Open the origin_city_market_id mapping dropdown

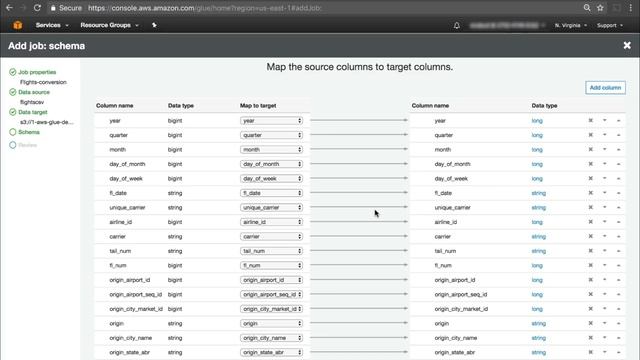pyautogui.click(x=271, y=309)
